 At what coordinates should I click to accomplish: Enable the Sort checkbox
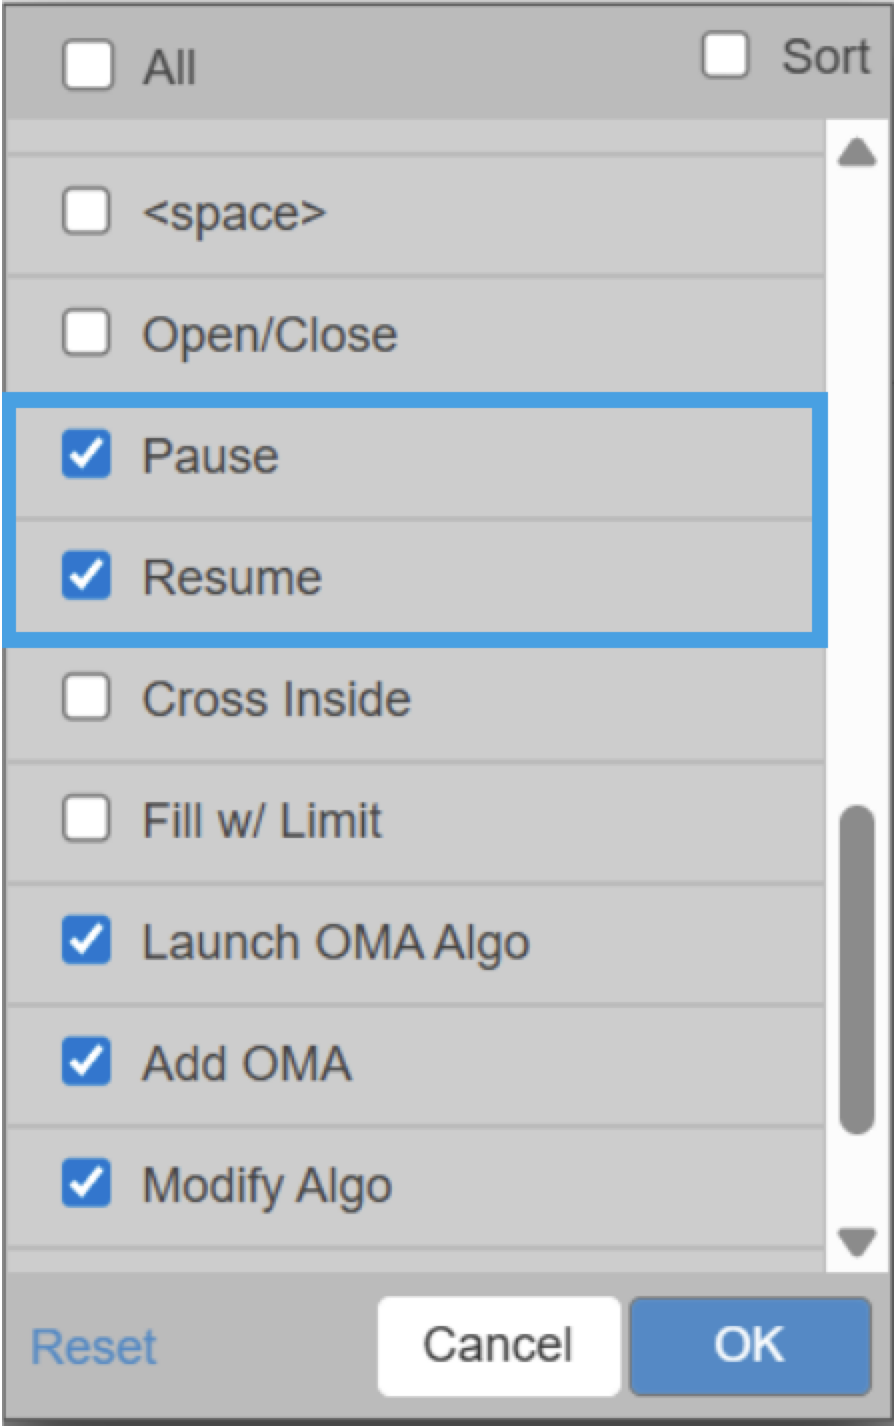click(725, 55)
